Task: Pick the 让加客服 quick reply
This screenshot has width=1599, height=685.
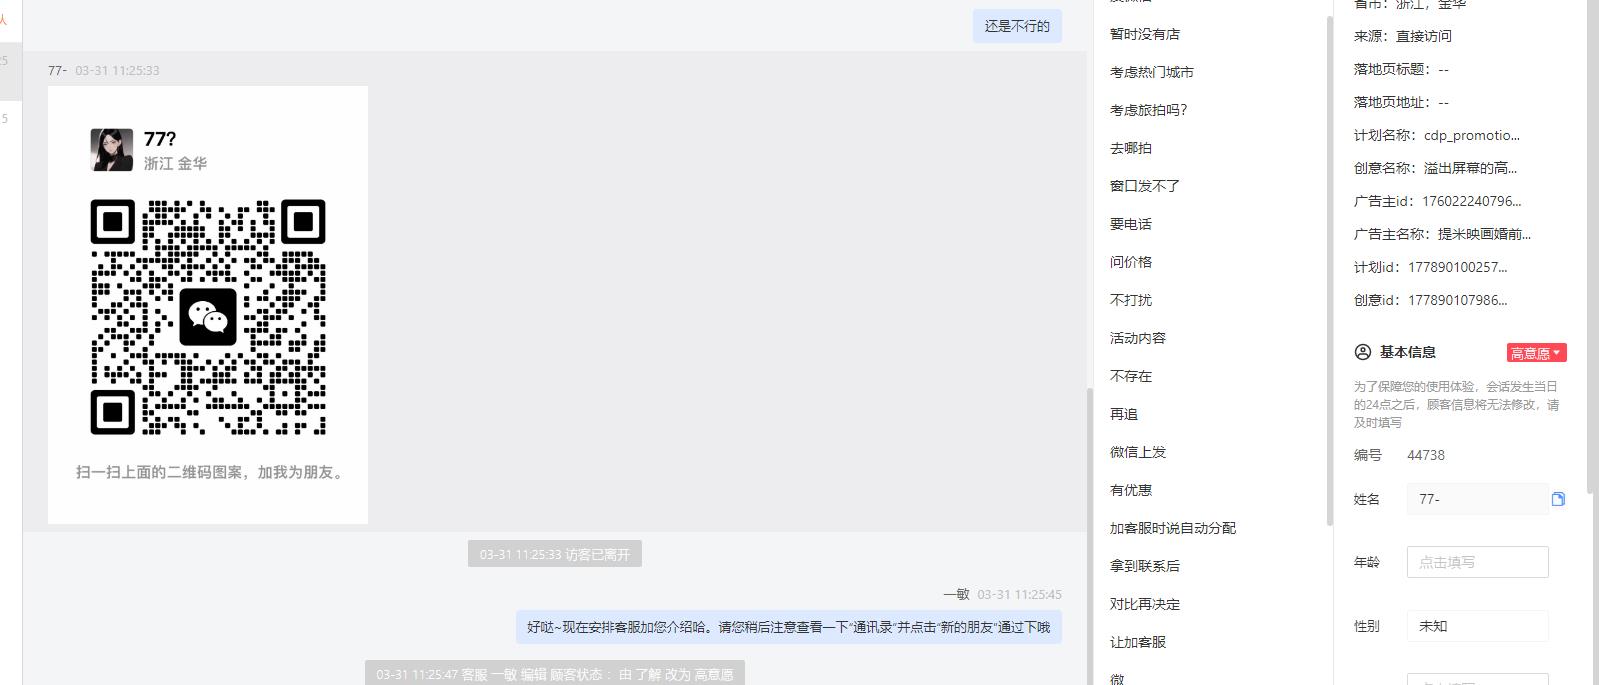Action: click(1138, 642)
